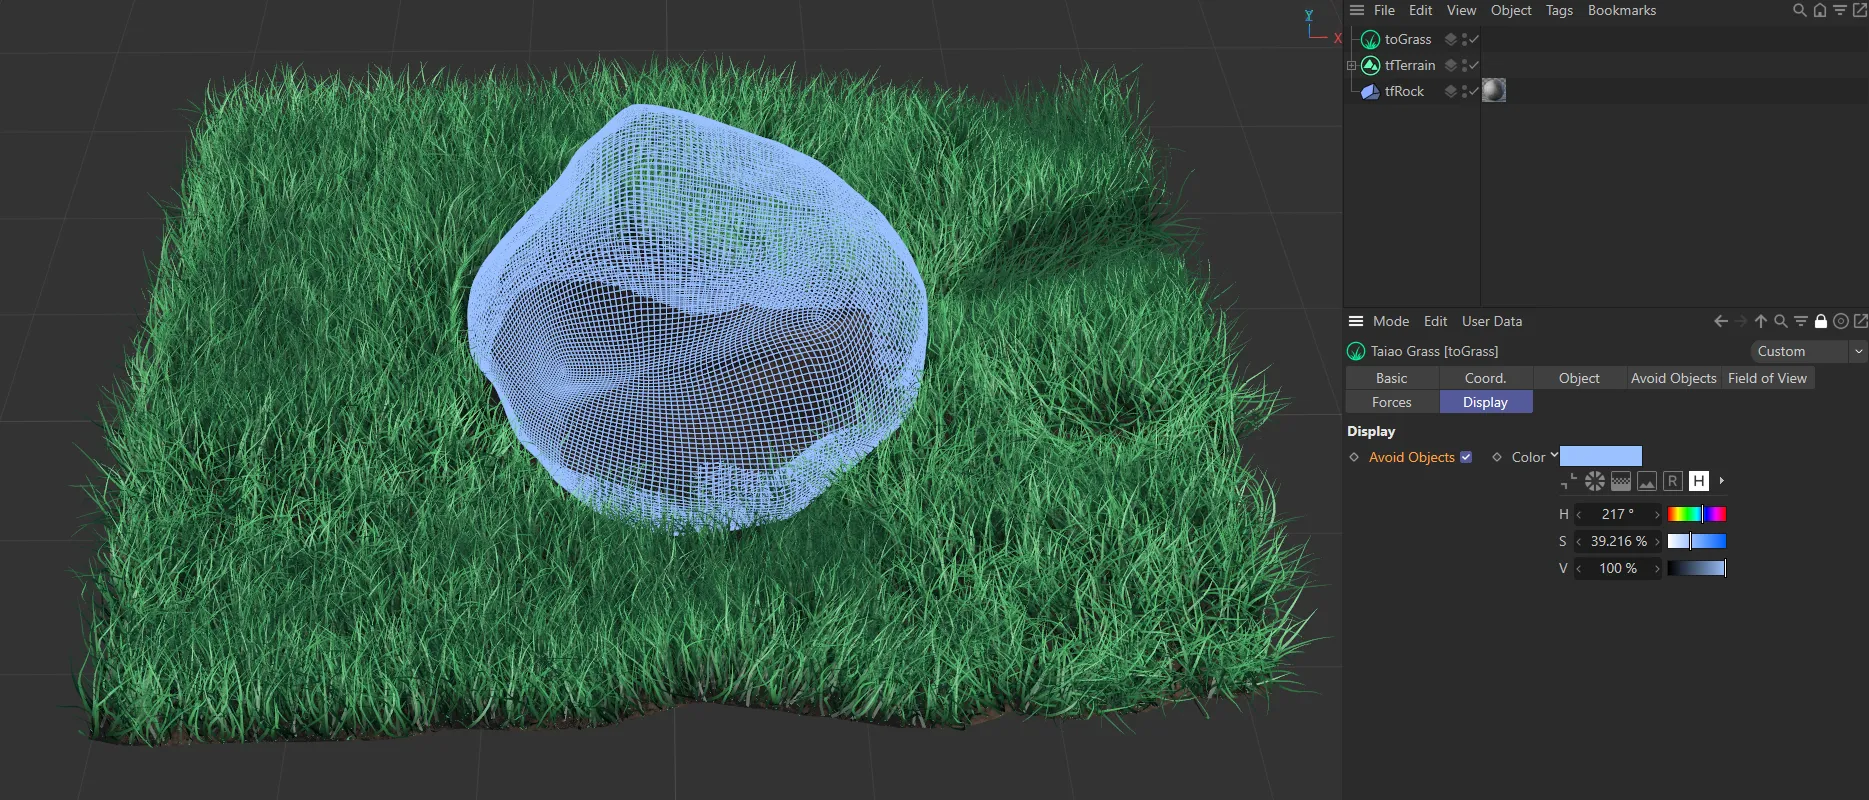Viewport: 1869px width, 800px height.
Task: Open the Object Manager File menu
Action: point(1384,10)
